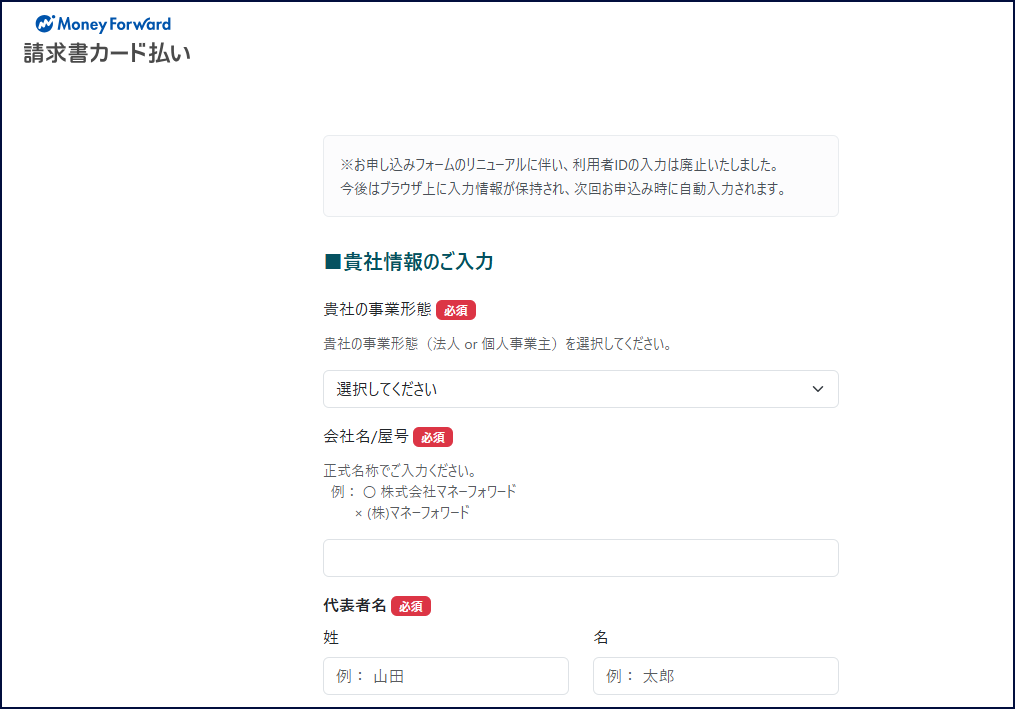Viewport: 1015px width, 709px height.
Task: Focus the 会社名/屋号 text input field
Action: (580, 558)
